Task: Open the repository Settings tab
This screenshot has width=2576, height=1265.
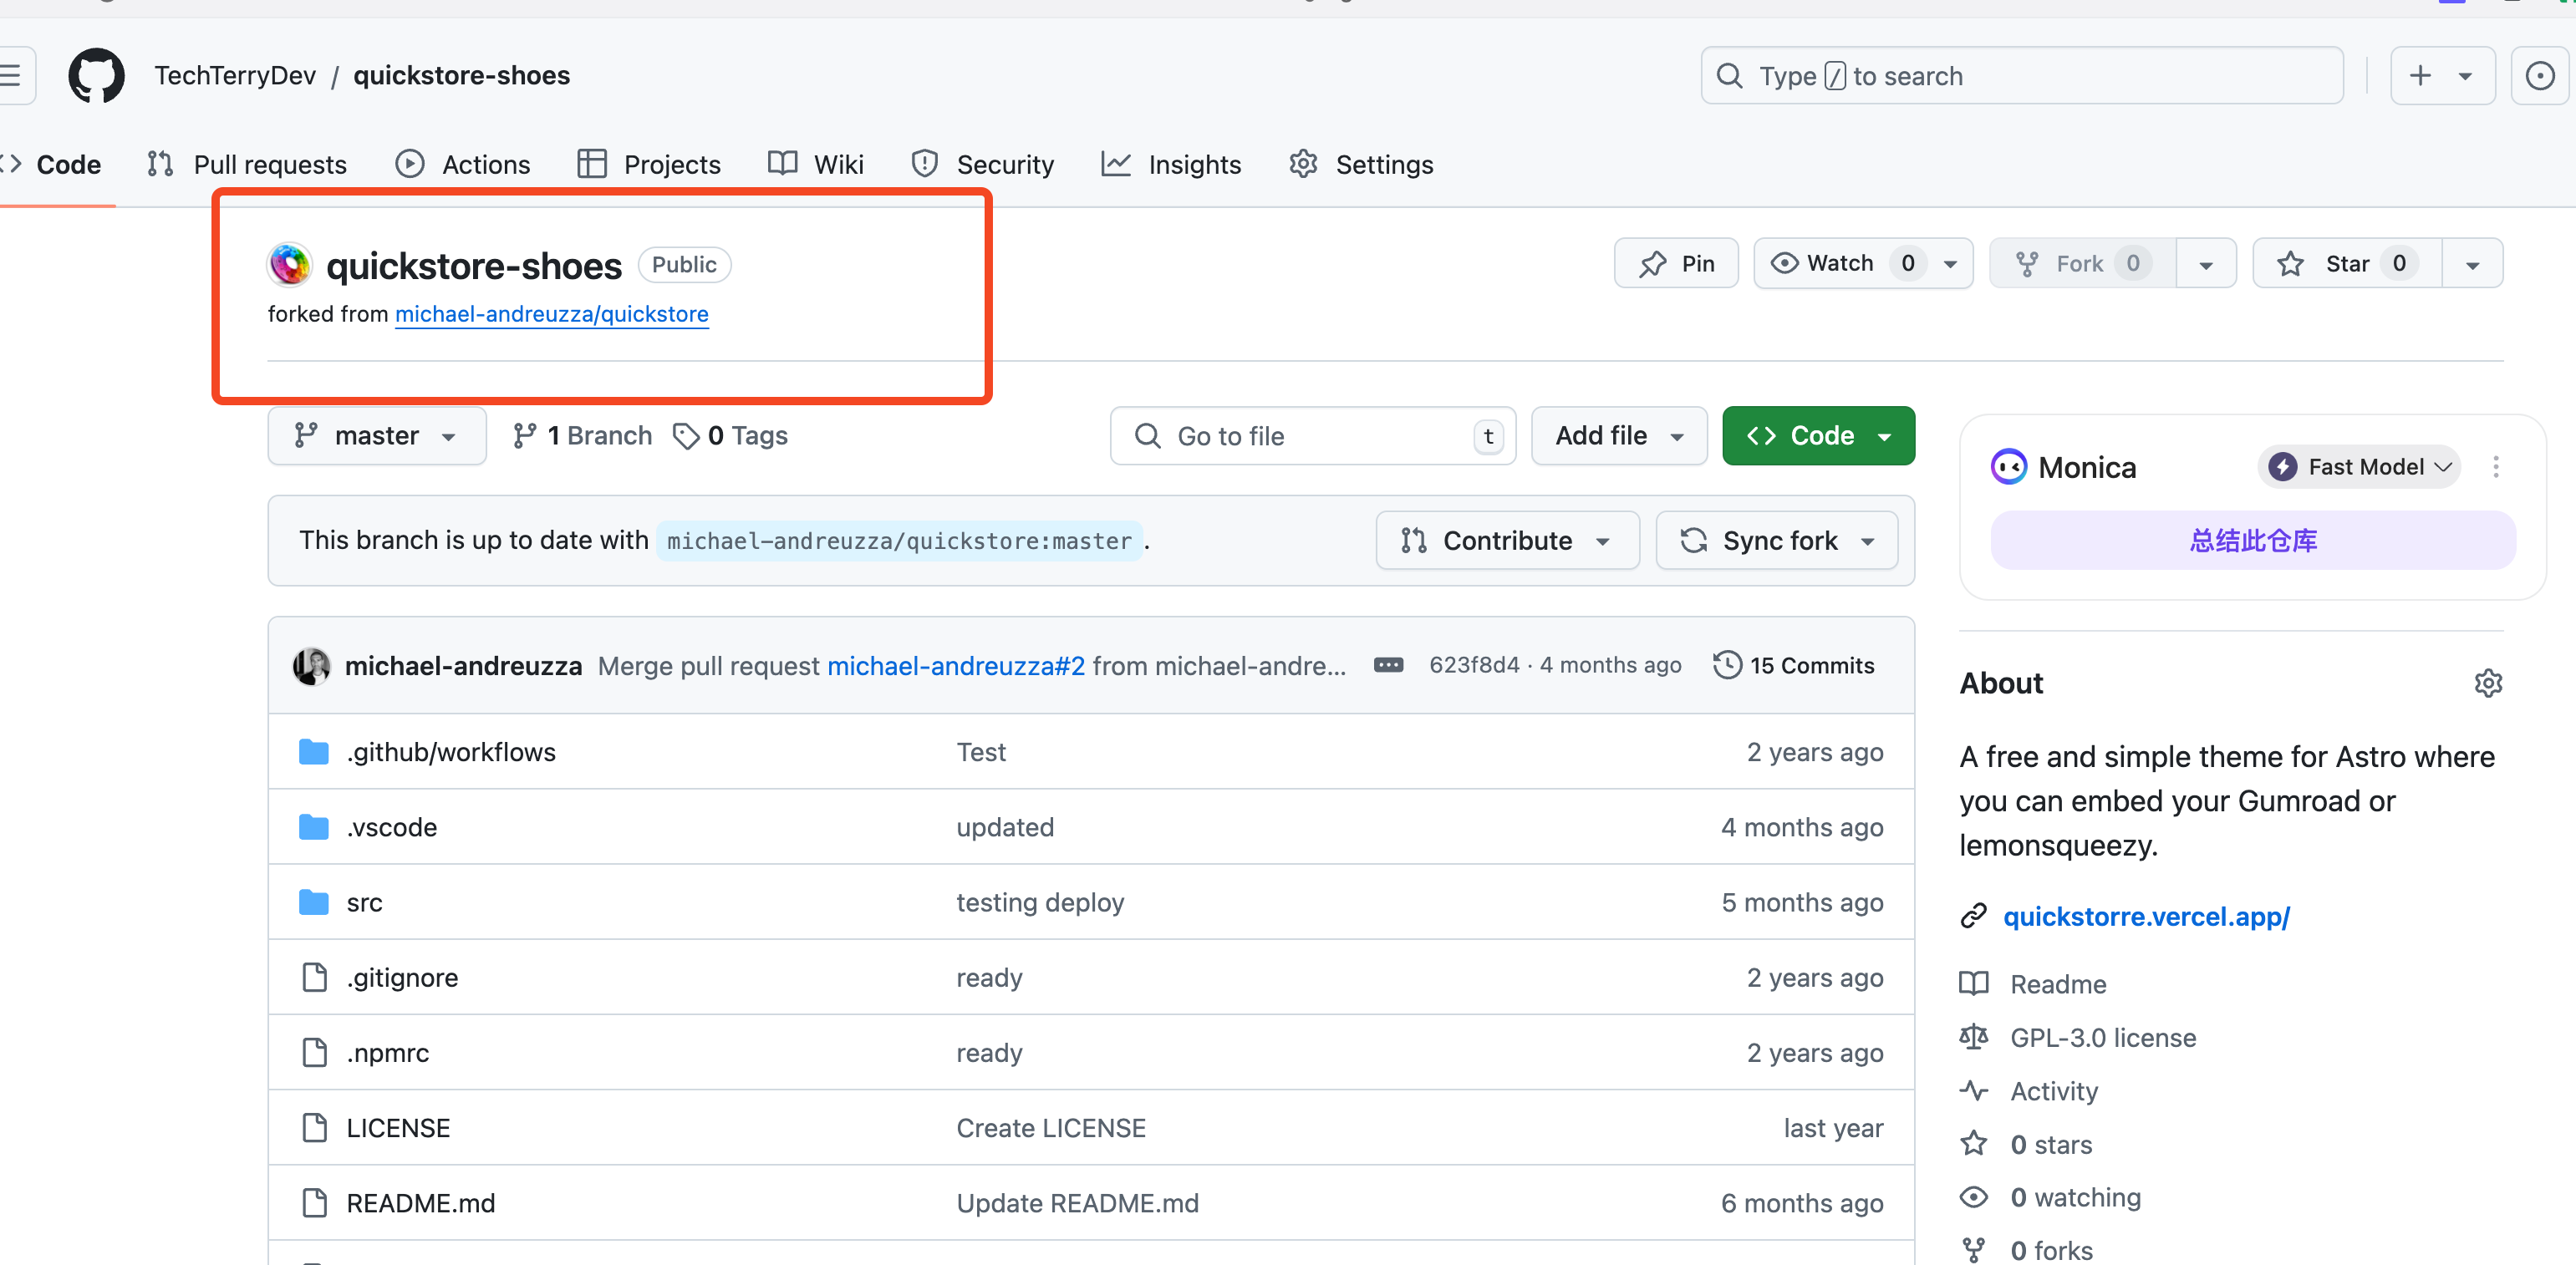Action: [1361, 164]
